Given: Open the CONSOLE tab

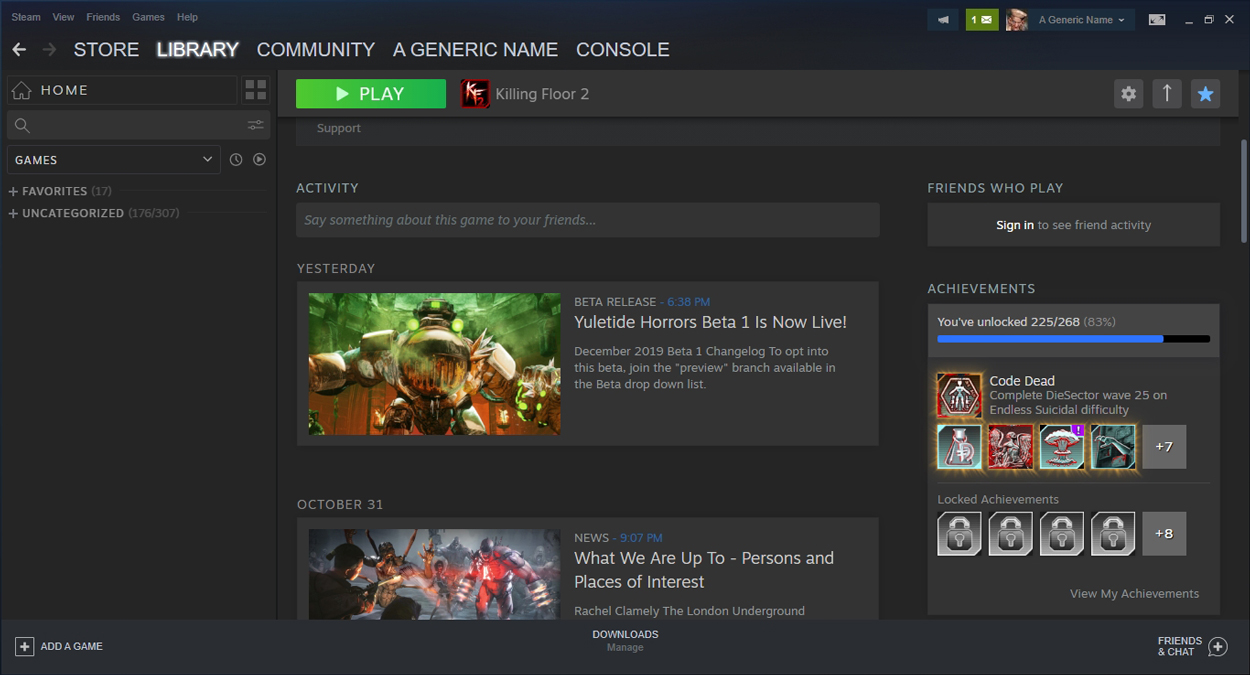Looking at the screenshot, I should pyautogui.click(x=623, y=49).
